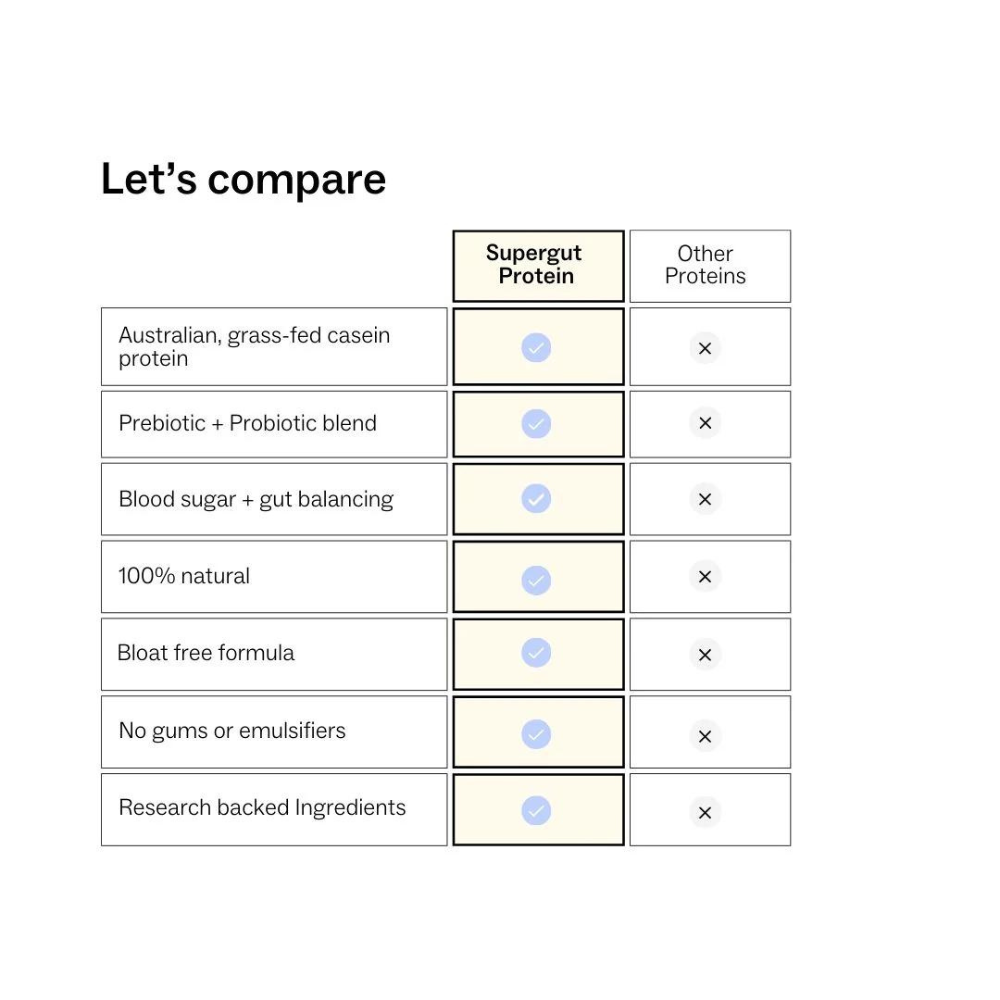
Task: Click X icon for No gums or emulsifiers
Action: pyautogui.click(x=705, y=736)
